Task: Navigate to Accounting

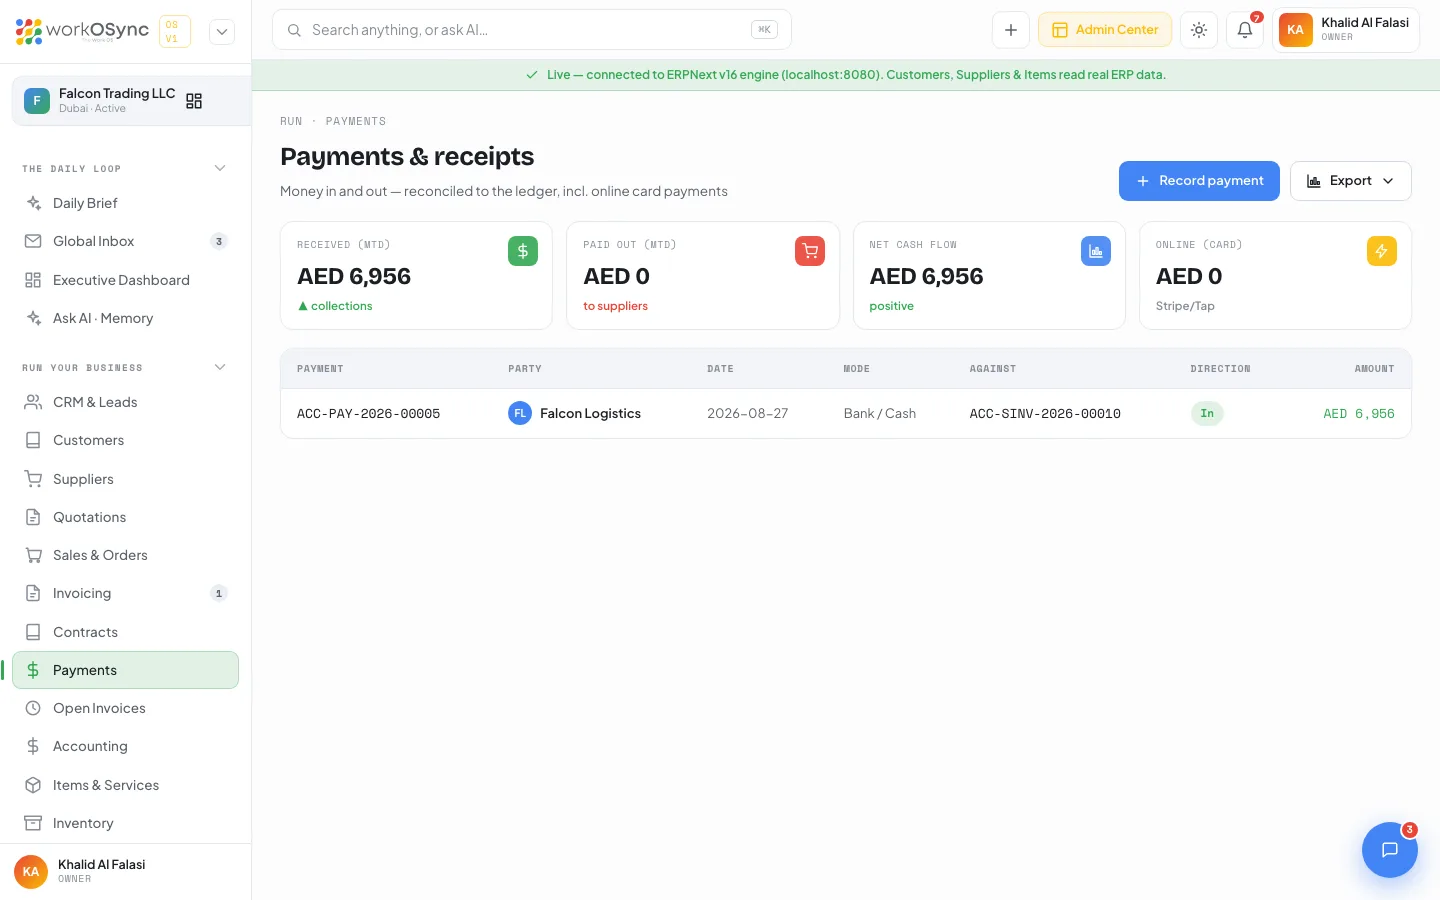Action: pos(125,746)
